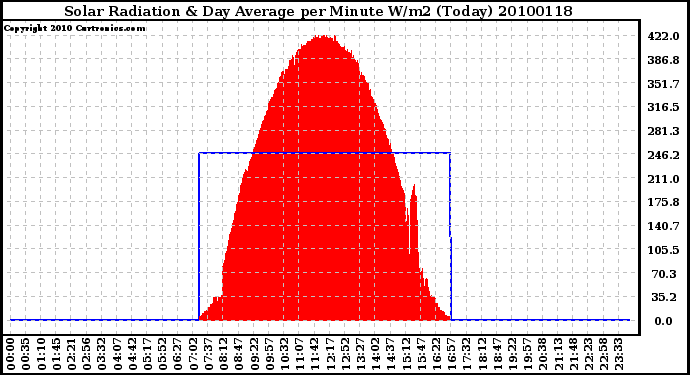Click the 105.5 y-axis value
The image size is (690, 375).
coord(663,250)
